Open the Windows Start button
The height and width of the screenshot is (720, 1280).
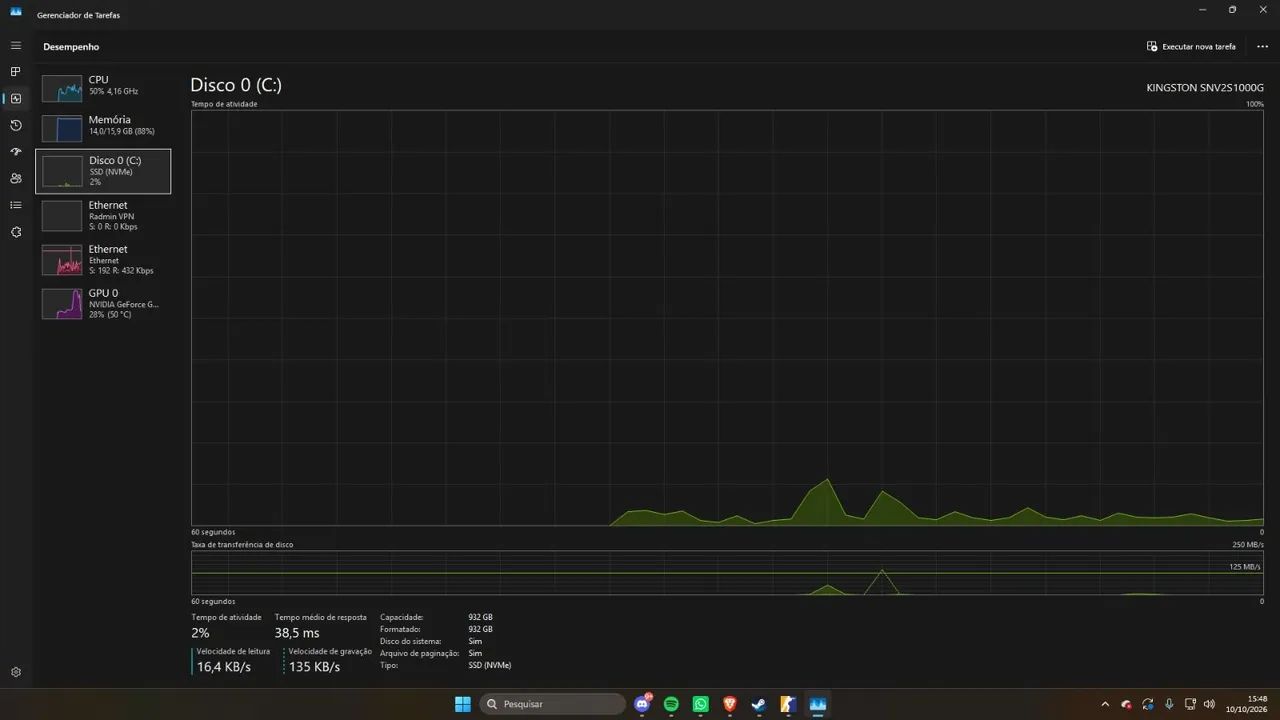coord(463,704)
